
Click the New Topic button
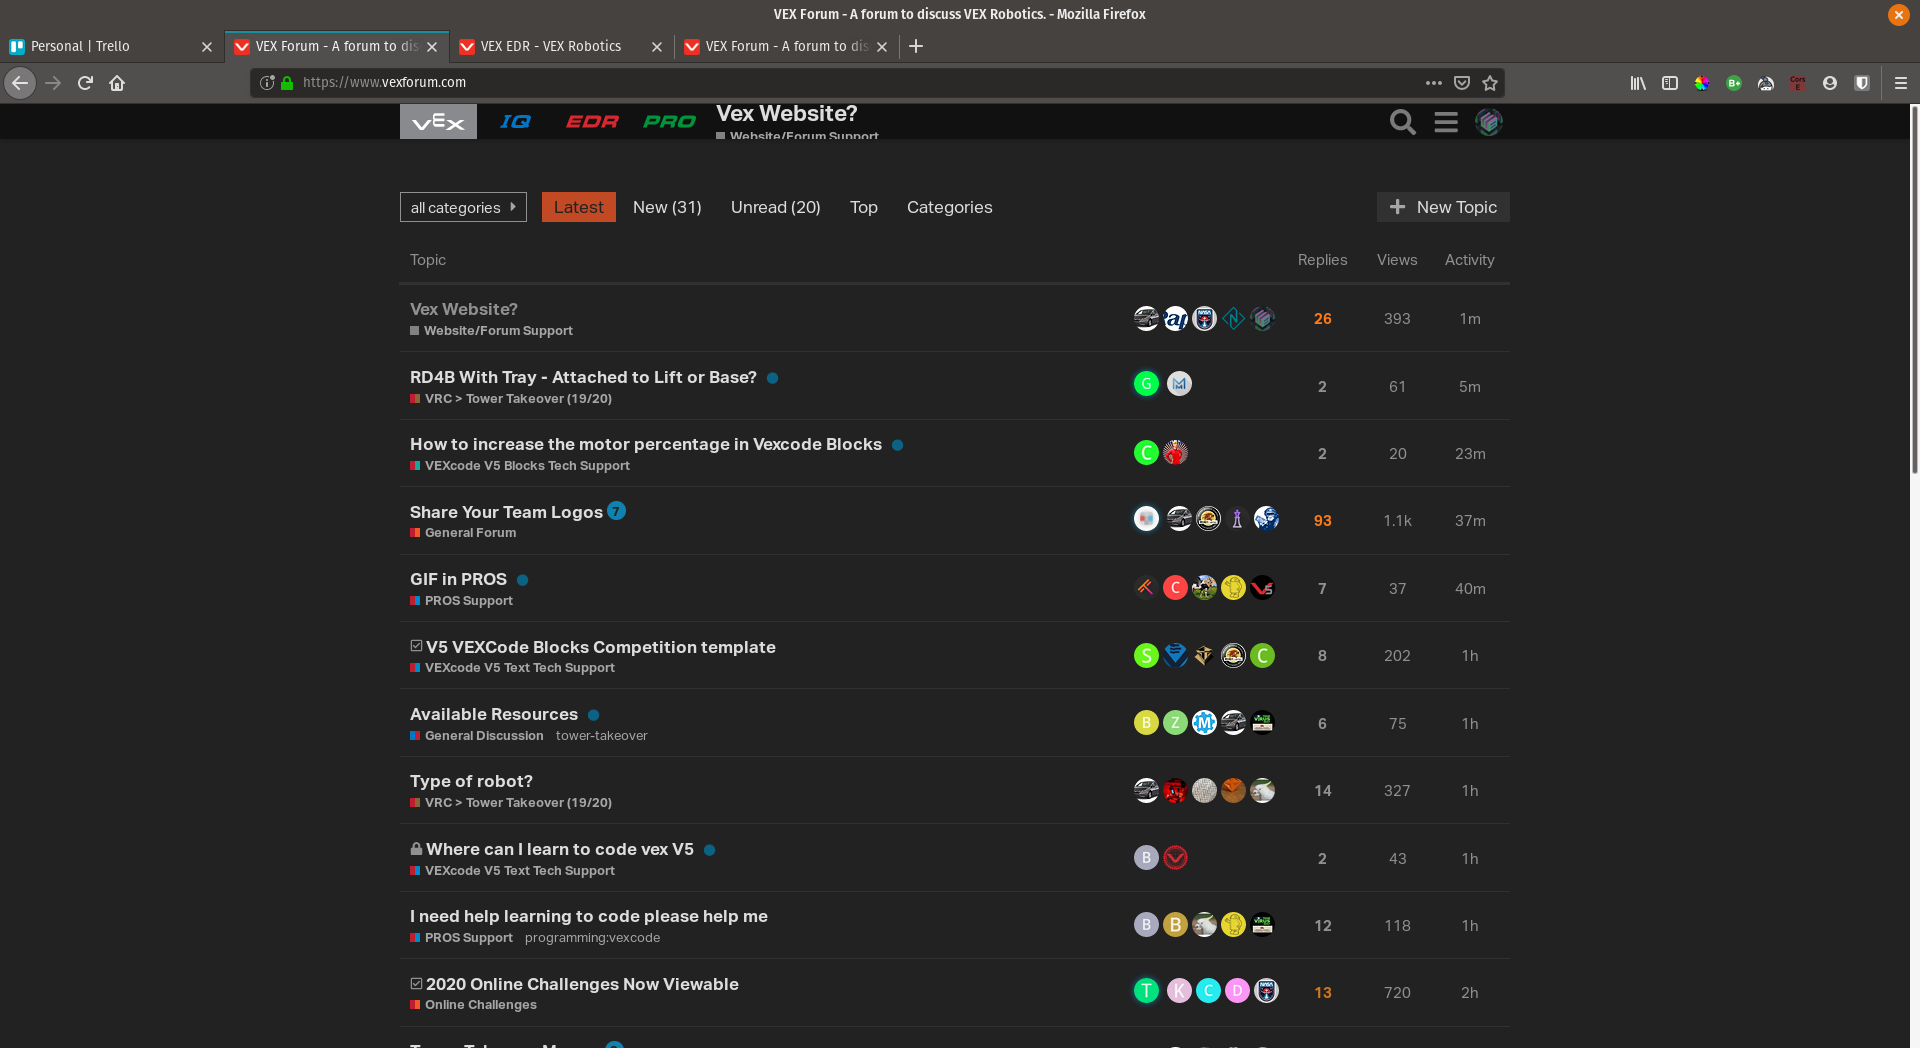[1443, 207]
